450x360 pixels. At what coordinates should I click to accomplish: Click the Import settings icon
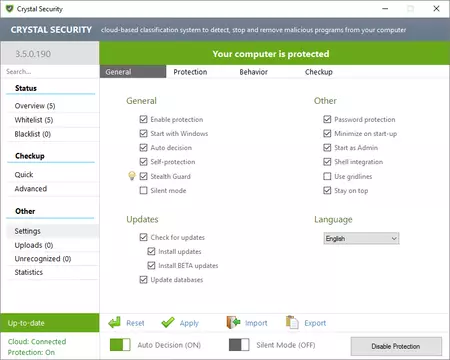(233, 322)
